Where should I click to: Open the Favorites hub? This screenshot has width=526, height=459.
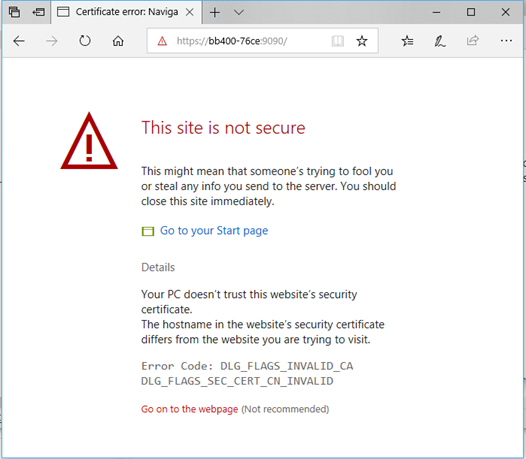tap(407, 41)
